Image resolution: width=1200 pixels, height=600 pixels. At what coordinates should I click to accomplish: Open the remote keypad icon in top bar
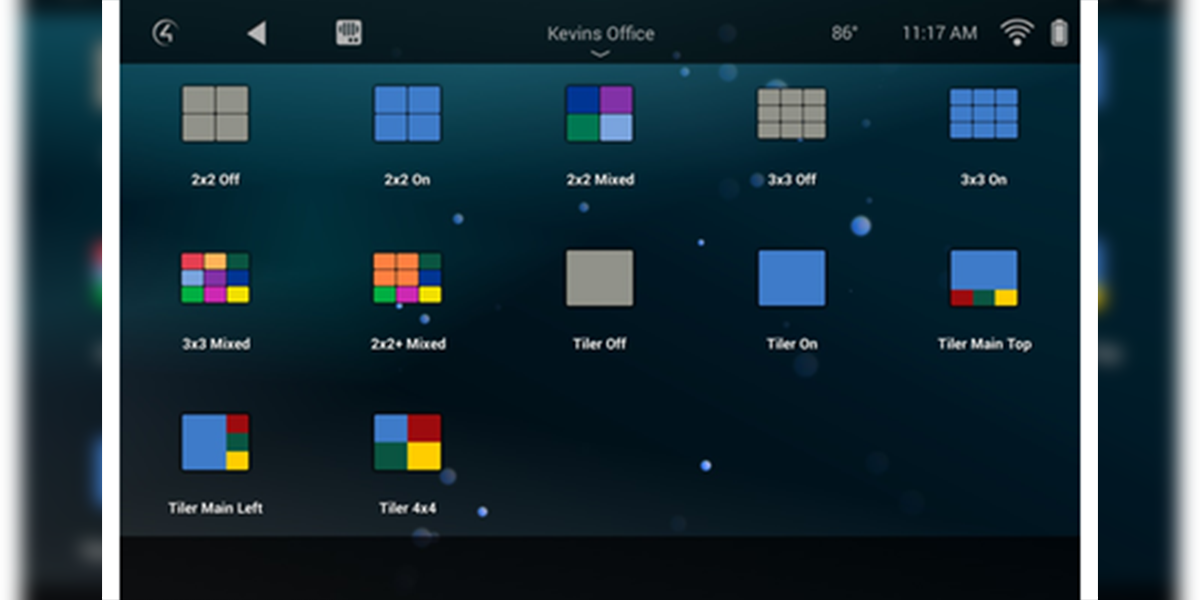click(x=349, y=33)
